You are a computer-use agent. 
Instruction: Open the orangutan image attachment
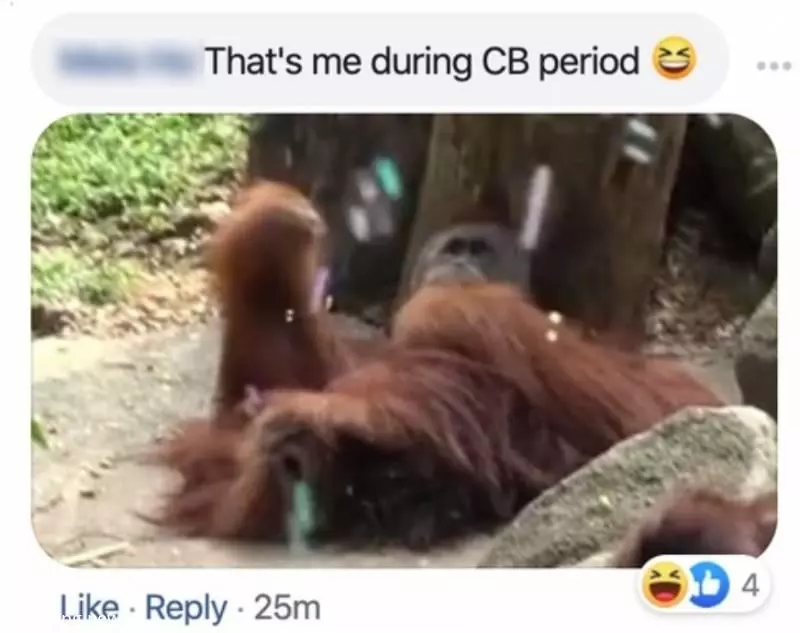404,340
